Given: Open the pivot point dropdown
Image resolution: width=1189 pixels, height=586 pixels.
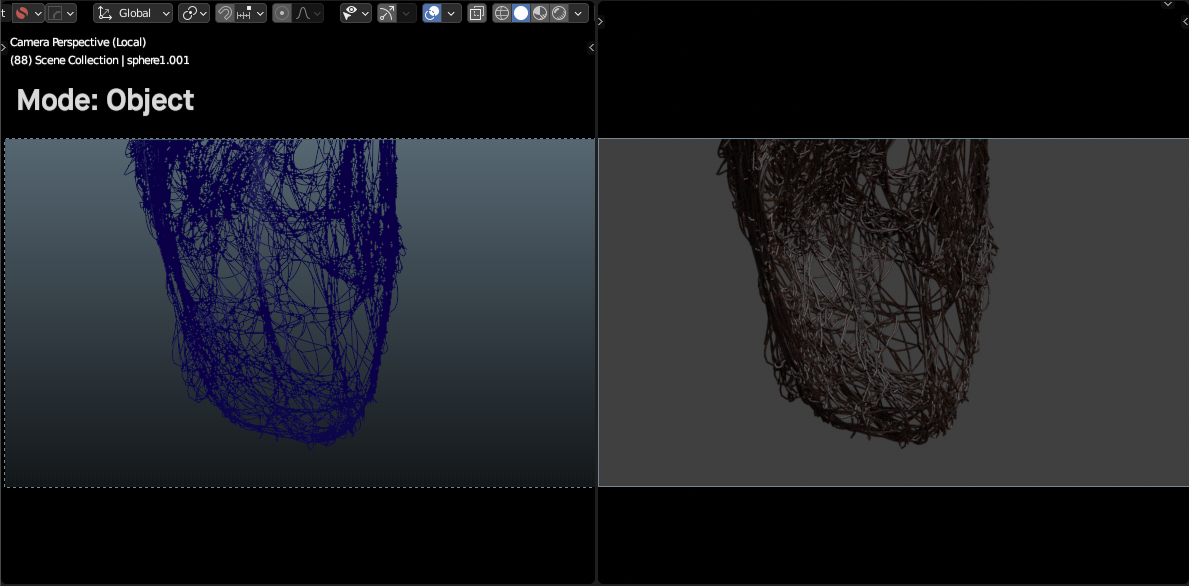Looking at the screenshot, I should [194, 13].
